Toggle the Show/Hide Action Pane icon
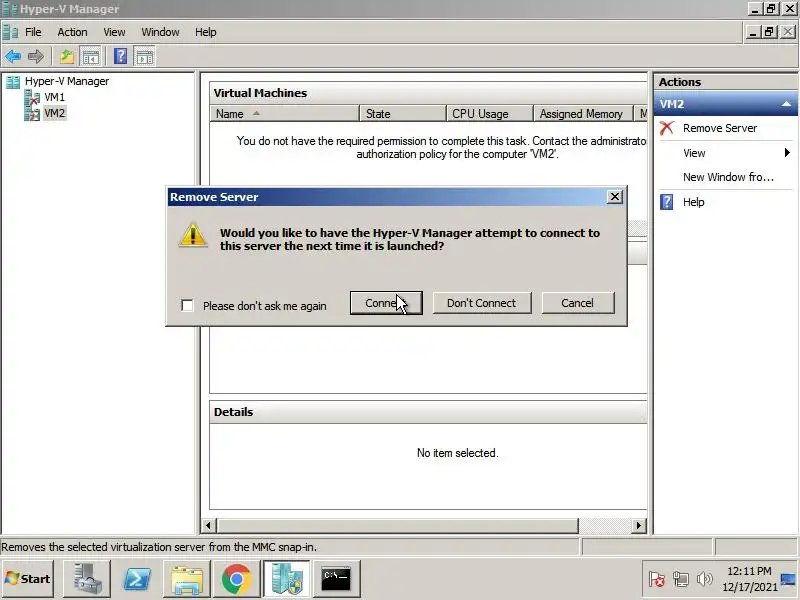Screen dimensions: 800x600 pyautogui.click(x=144, y=56)
